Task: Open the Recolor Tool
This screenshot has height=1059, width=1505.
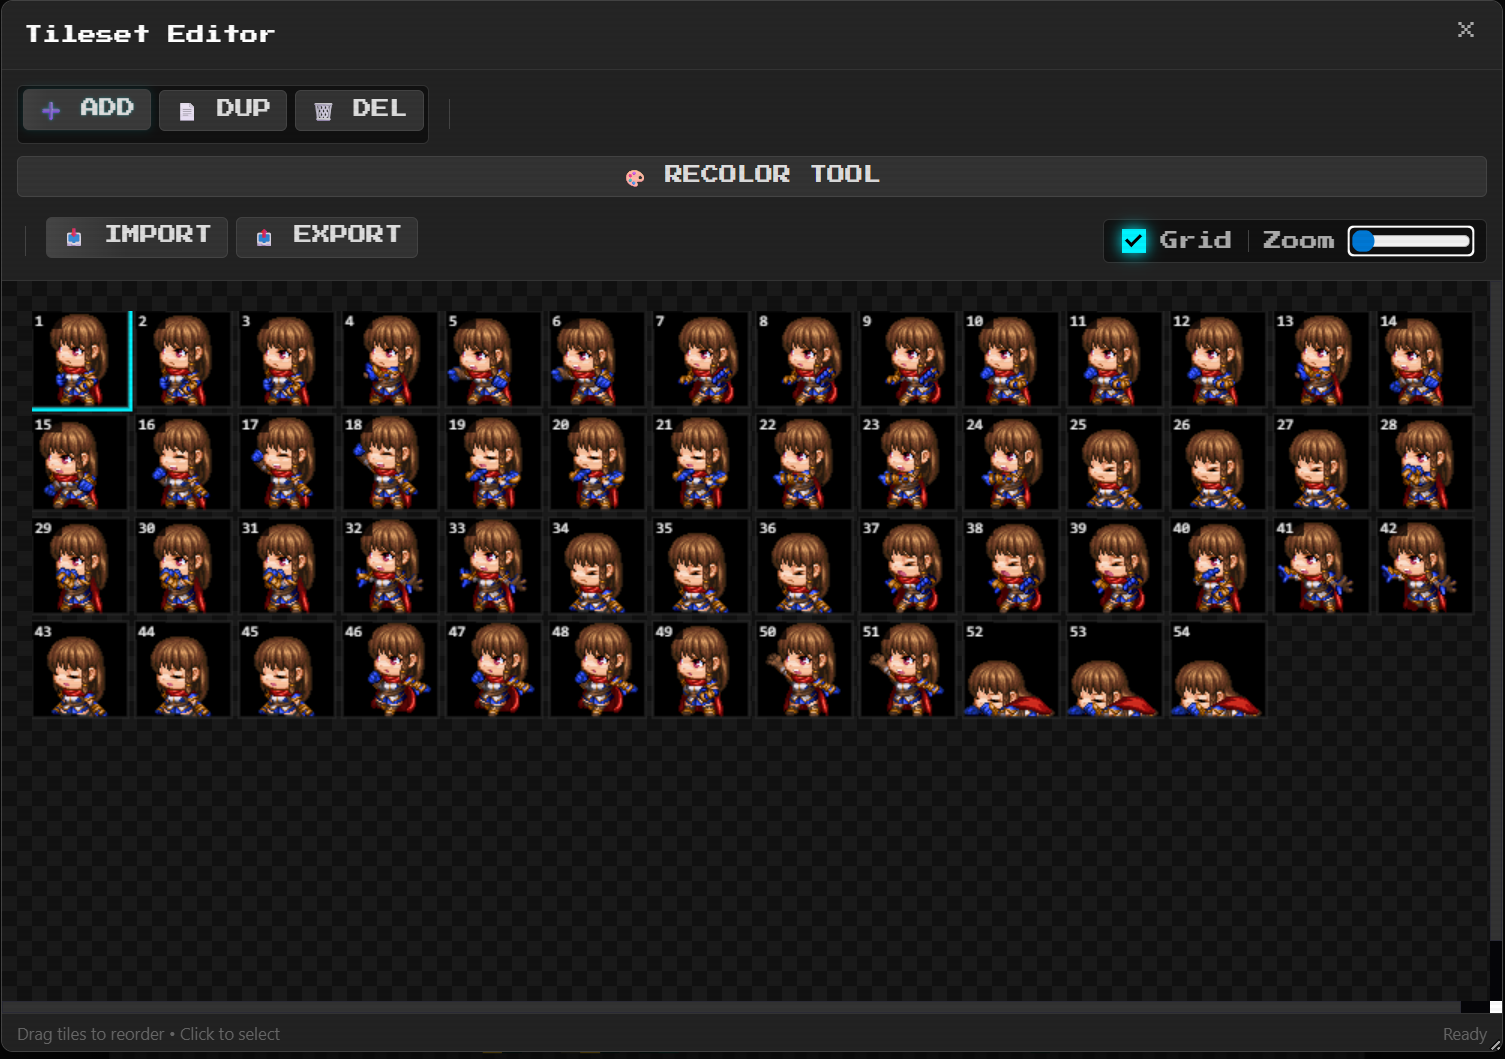Action: 752,176
